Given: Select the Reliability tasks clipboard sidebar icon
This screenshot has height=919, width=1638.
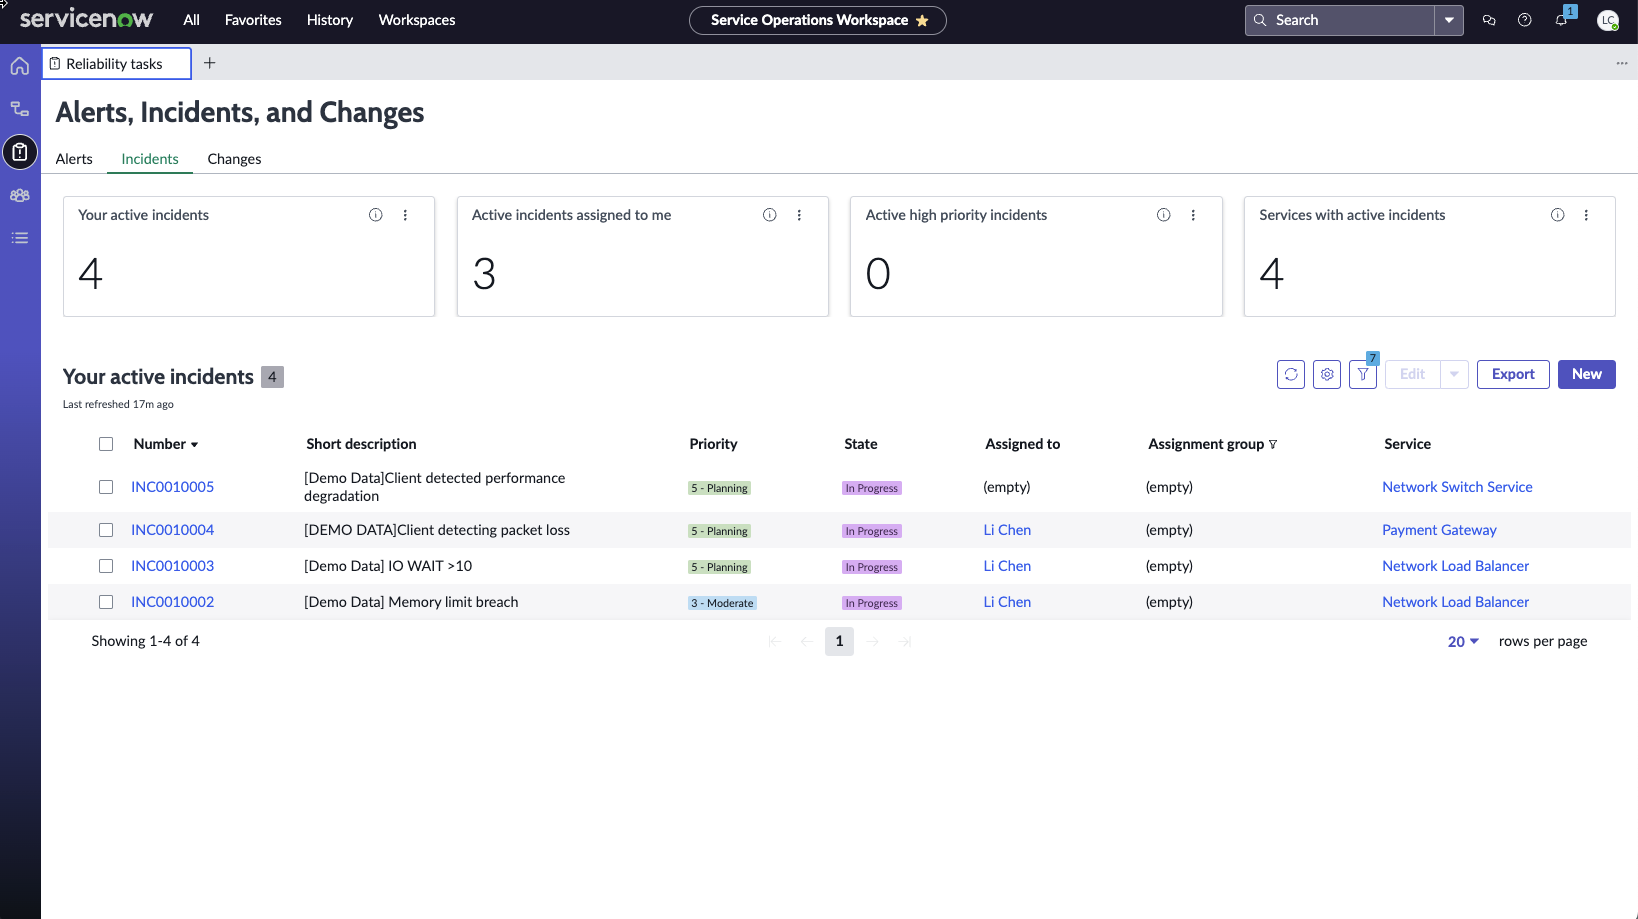Looking at the screenshot, I should click(x=20, y=152).
